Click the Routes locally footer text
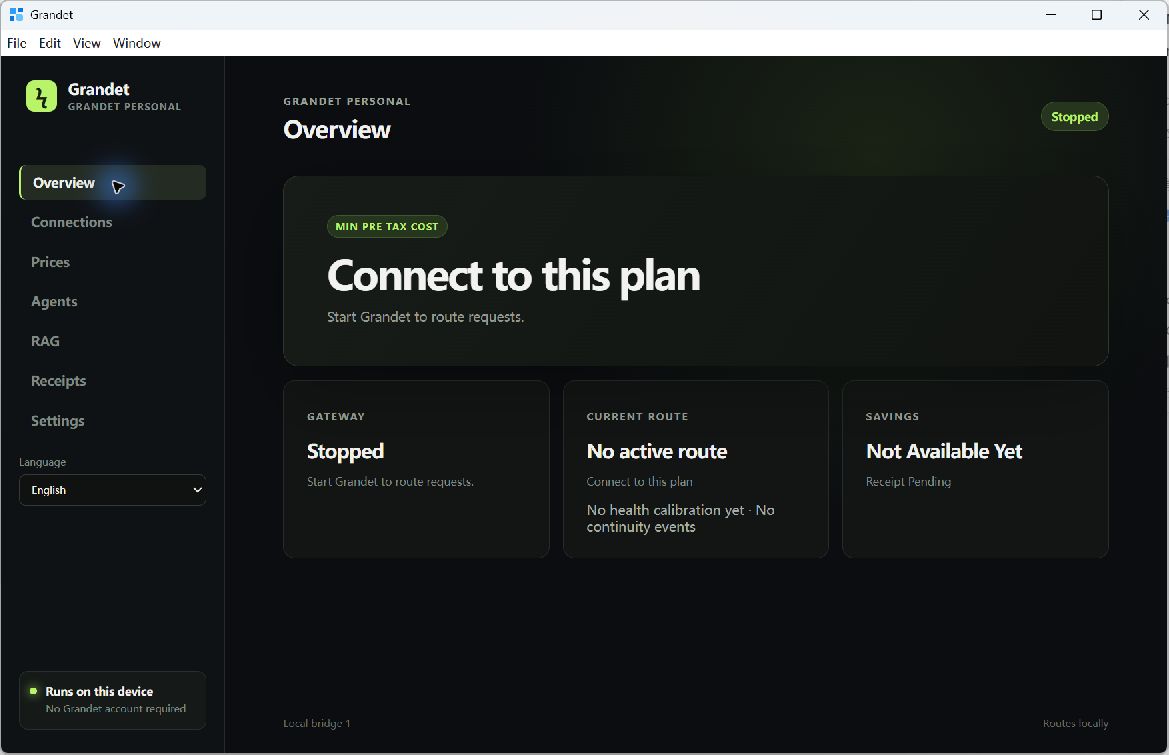The height and width of the screenshot is (755, 1169). [x=1075, y=723]
